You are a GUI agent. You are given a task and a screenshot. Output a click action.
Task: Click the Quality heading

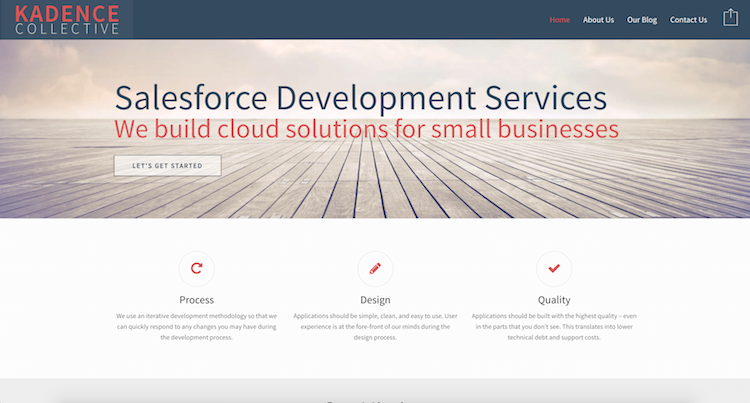(x=554, y=300)
